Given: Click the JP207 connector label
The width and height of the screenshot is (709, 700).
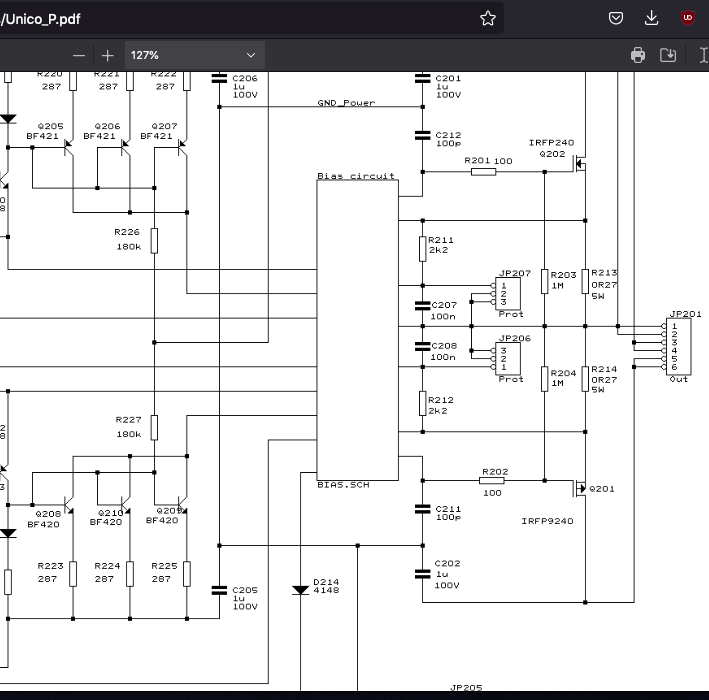Looking at the screenshot, I should pos(515,273).
